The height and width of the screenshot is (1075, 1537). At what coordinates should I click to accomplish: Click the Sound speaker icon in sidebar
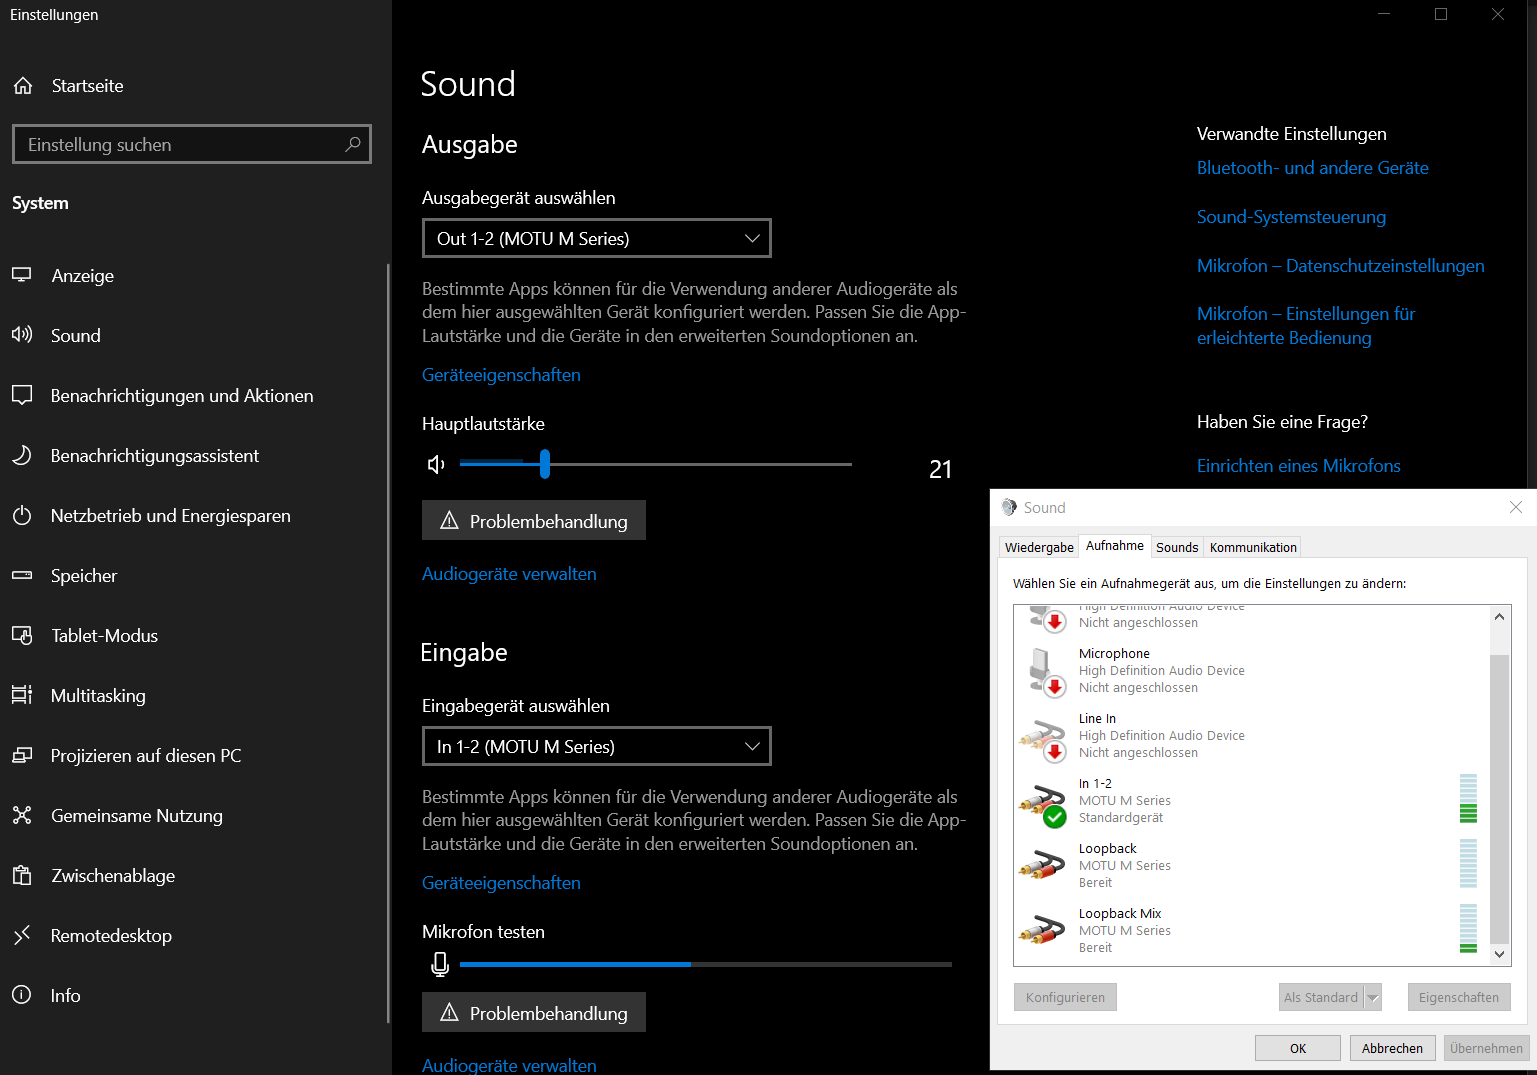tap(22, 335)
